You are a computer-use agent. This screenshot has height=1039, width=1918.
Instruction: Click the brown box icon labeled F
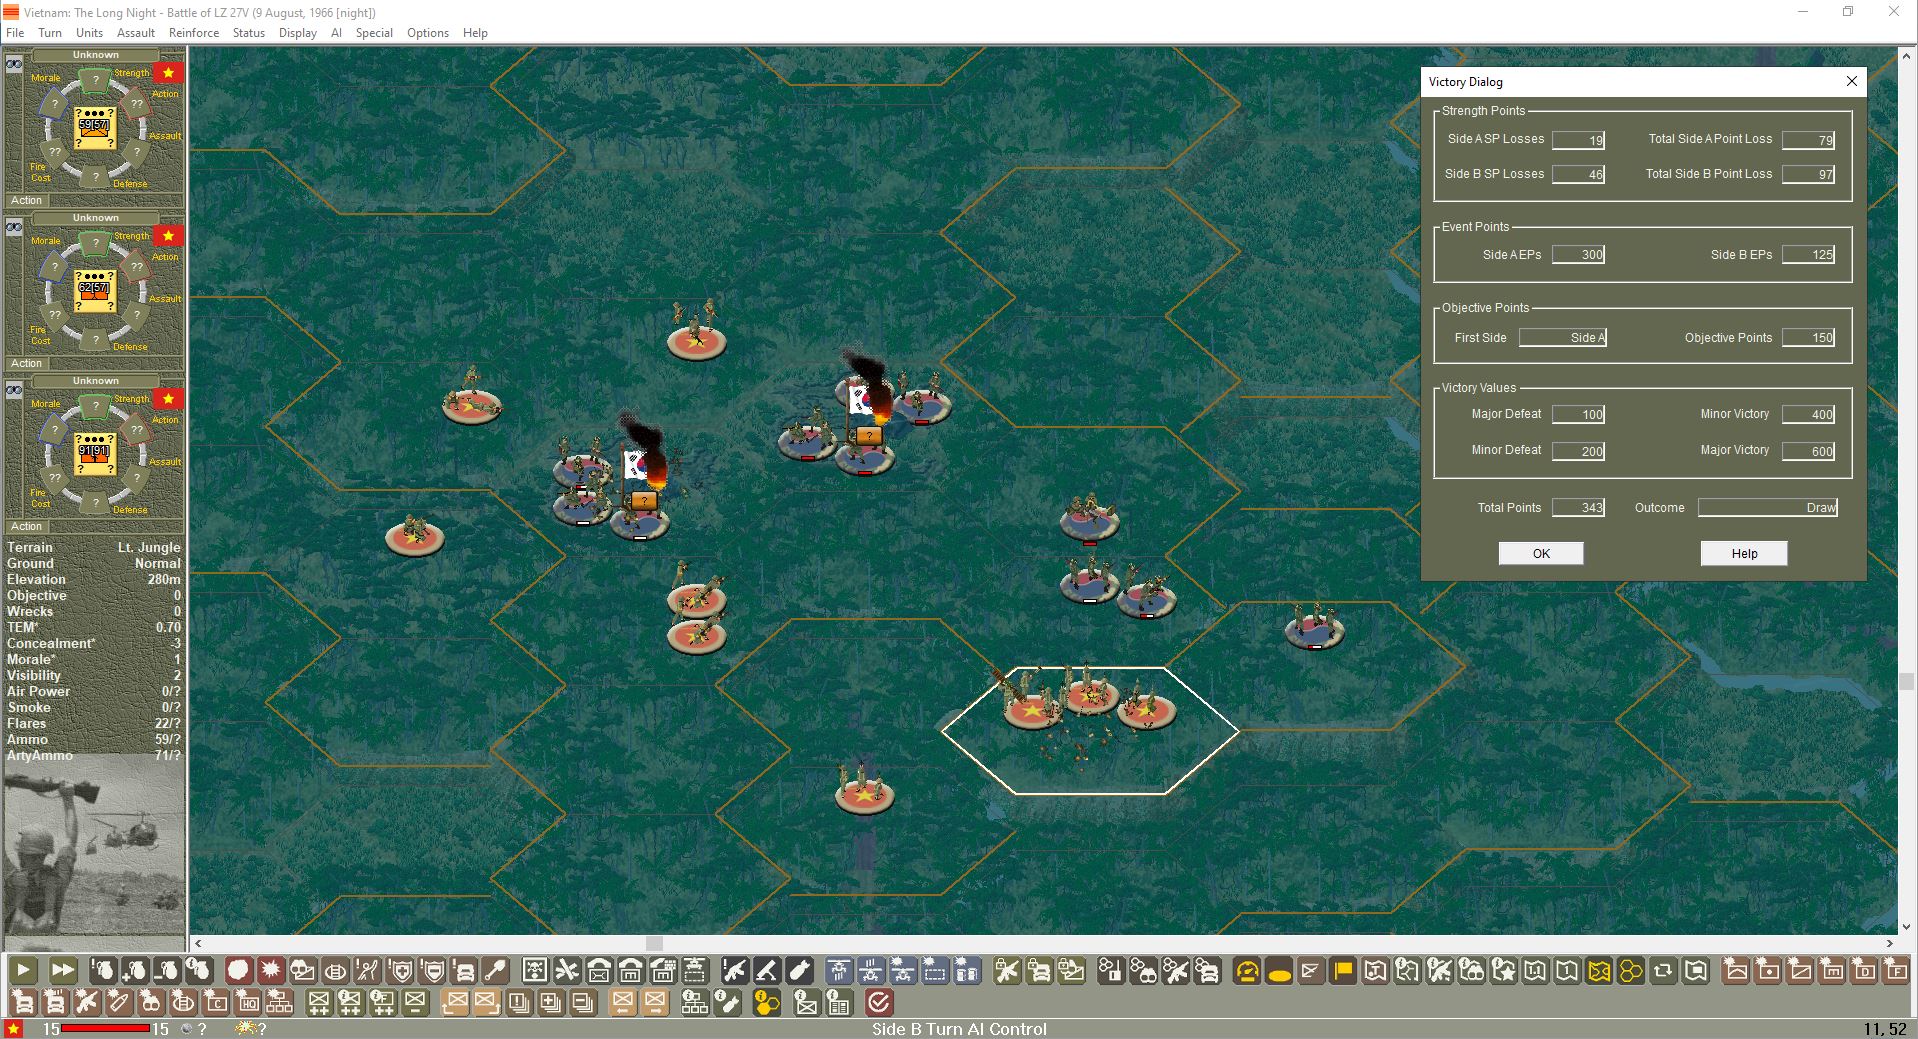[1896, 970]
